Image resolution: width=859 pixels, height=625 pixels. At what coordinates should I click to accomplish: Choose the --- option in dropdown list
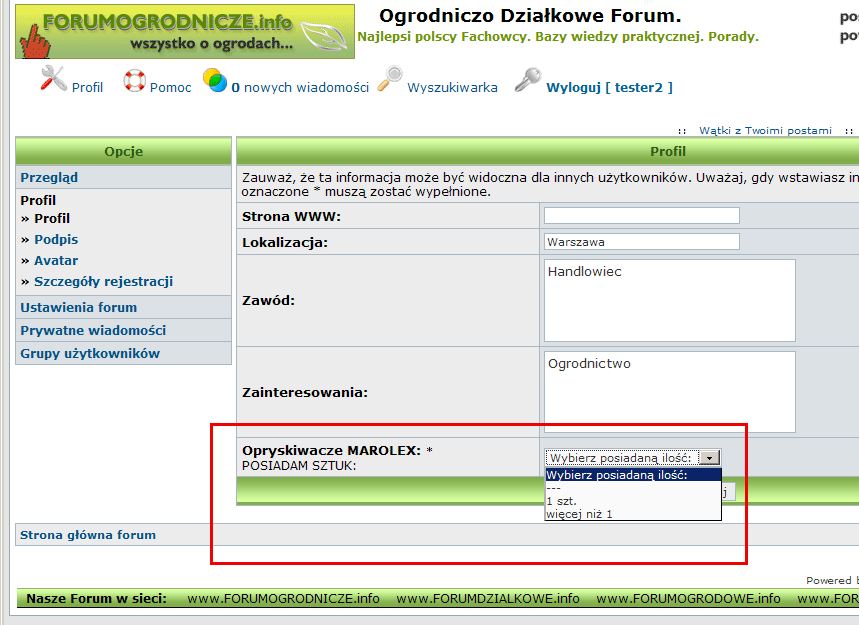tap(633, 488)
